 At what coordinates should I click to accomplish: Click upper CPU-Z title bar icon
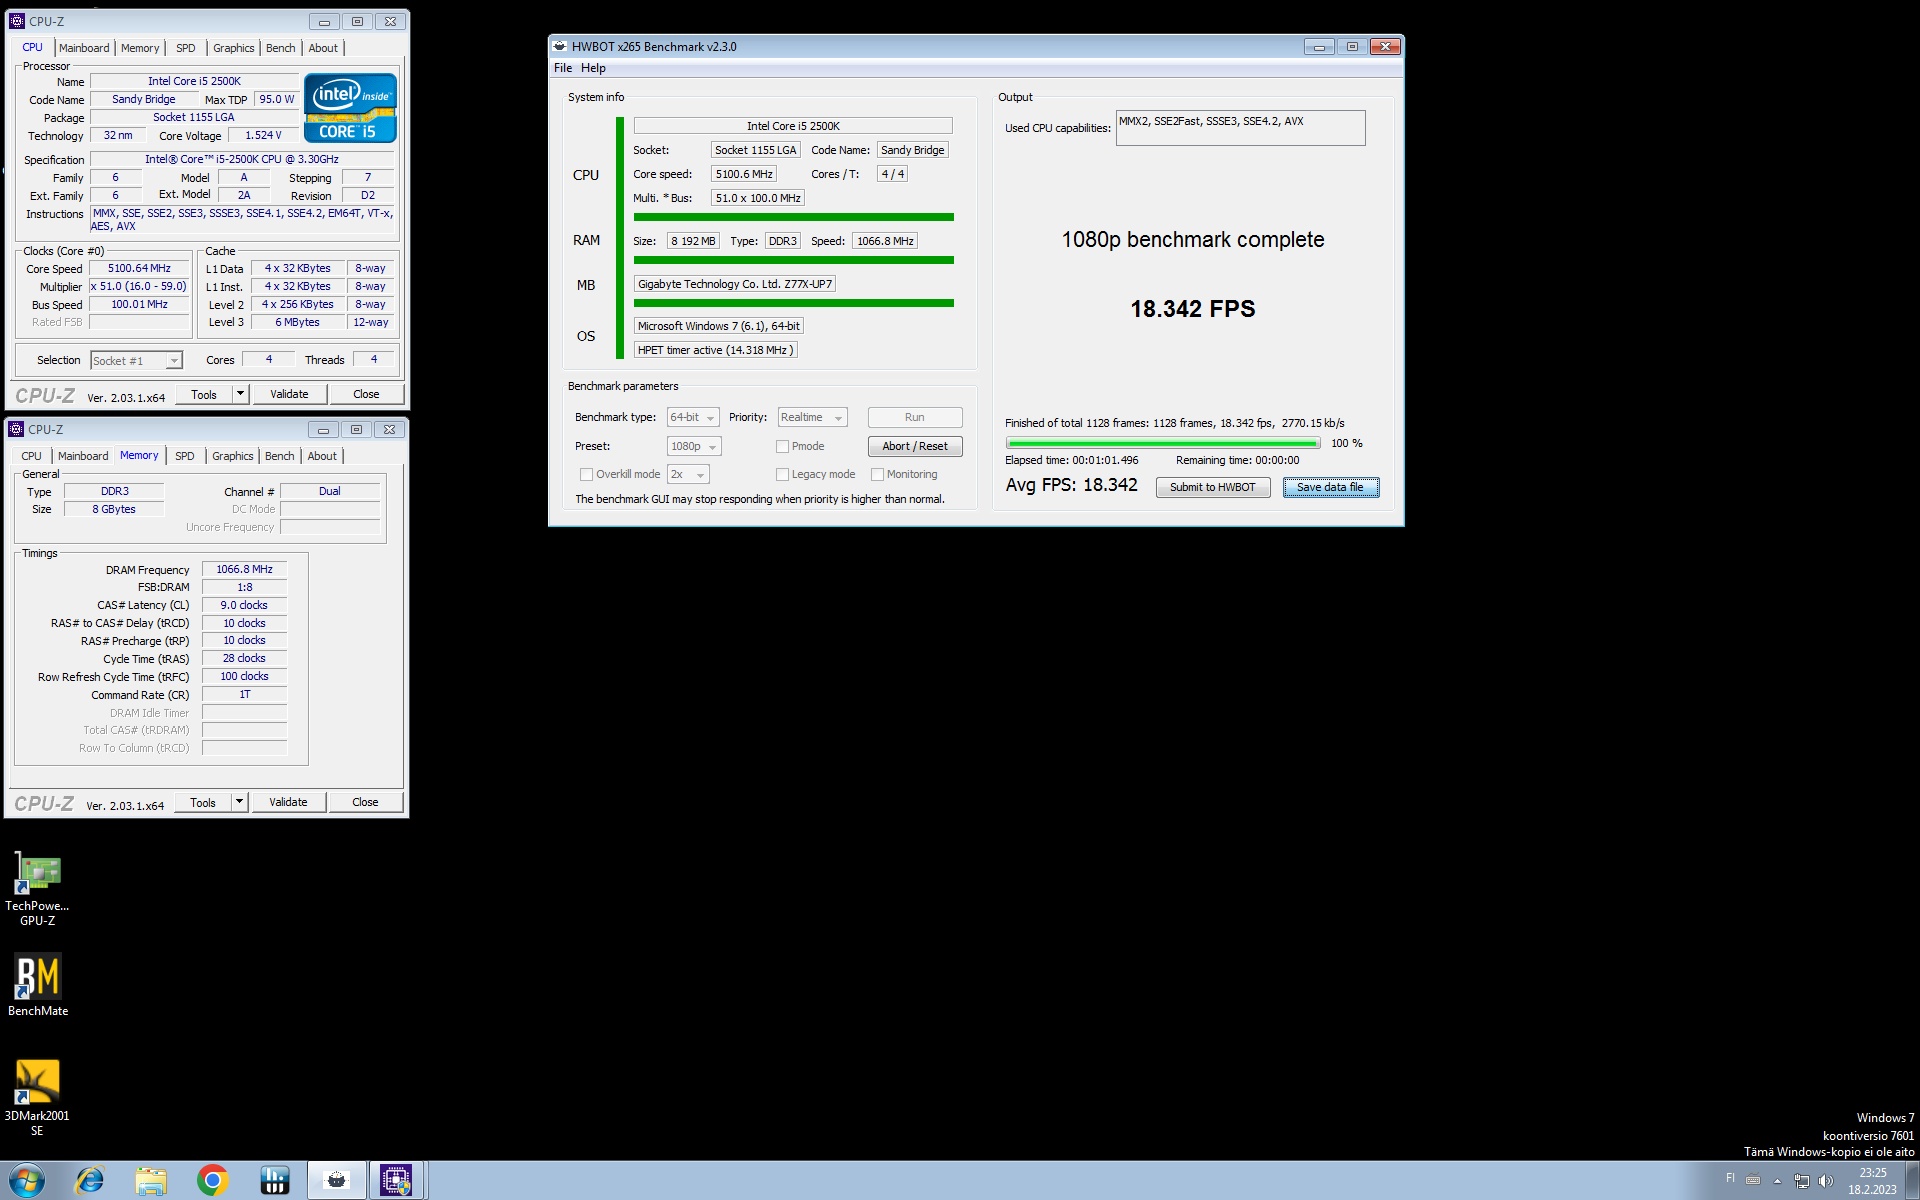[x=17, y=21]
